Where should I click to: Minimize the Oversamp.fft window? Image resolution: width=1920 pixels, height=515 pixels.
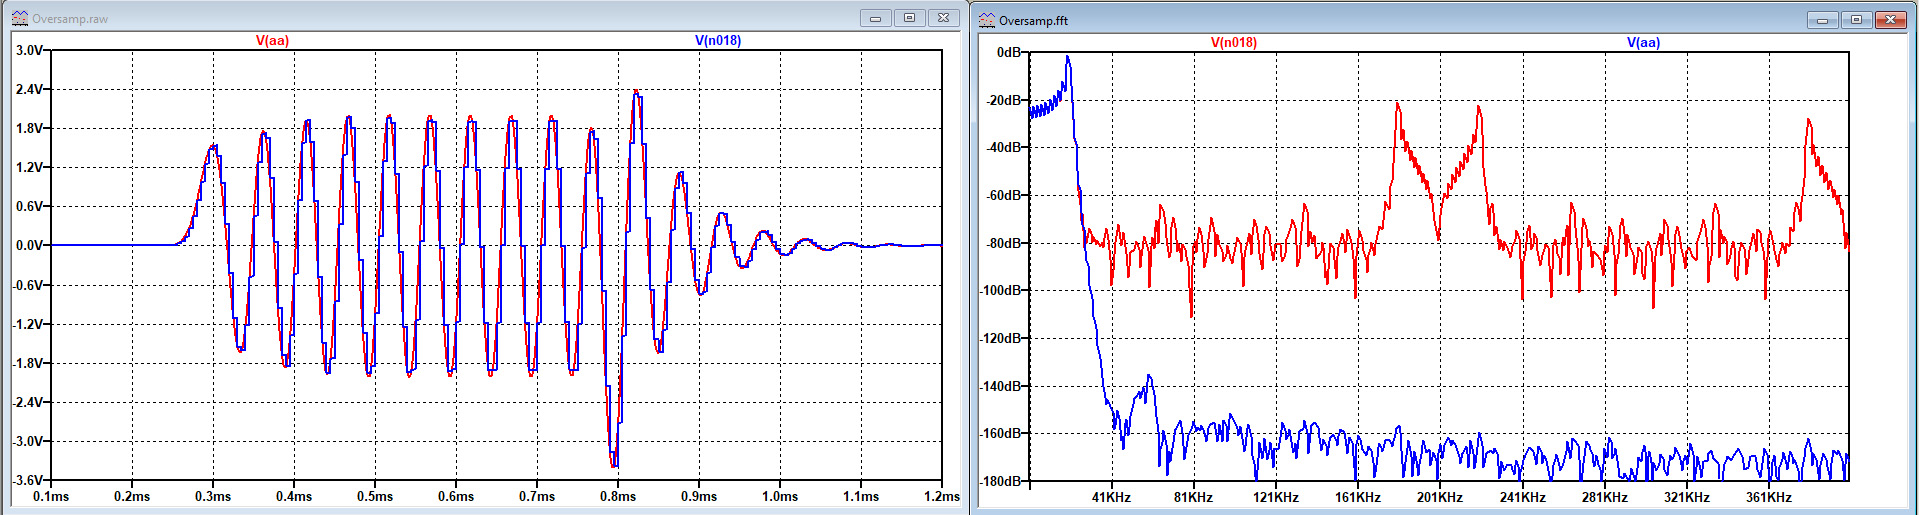point(1822,20)
